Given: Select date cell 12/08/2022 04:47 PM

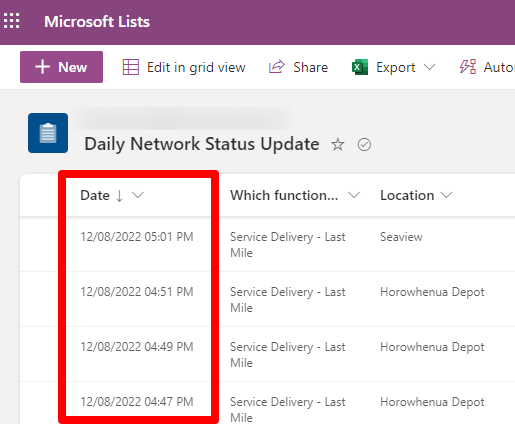Looking at the screenshot, I should tap(137, 402).
